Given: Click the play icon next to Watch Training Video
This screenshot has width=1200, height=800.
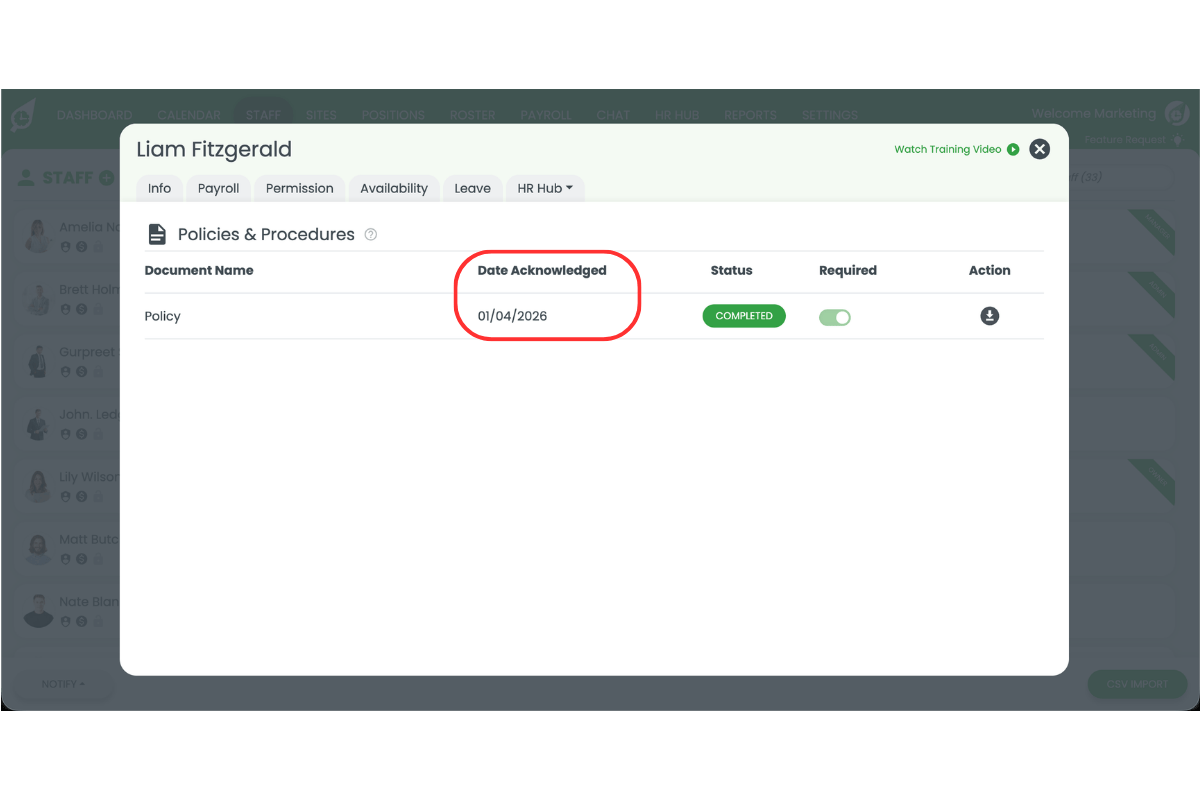Looking at the screenshot, I should tap(1013, 149).
